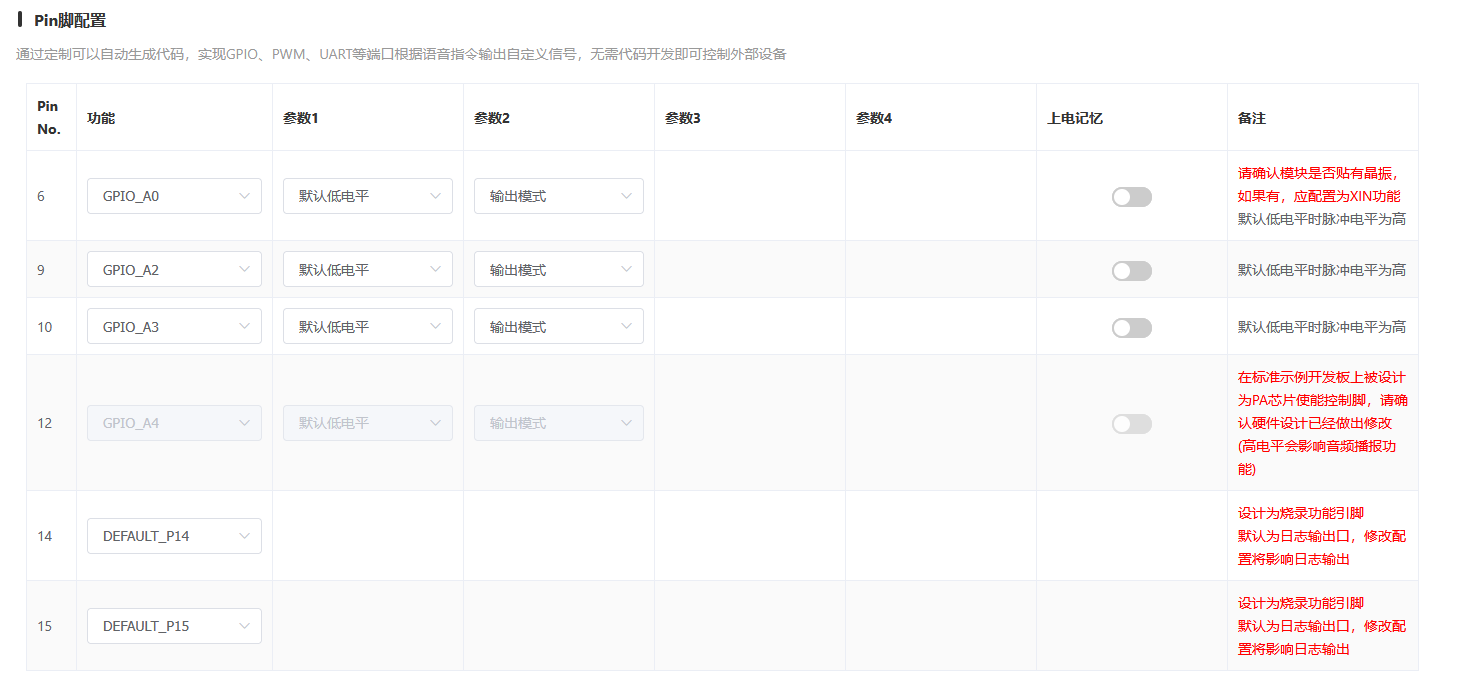The width and height of the screenshot is (1465, 687).
Task: Click the 上电记忆 column header
Action: [1074, 118]
